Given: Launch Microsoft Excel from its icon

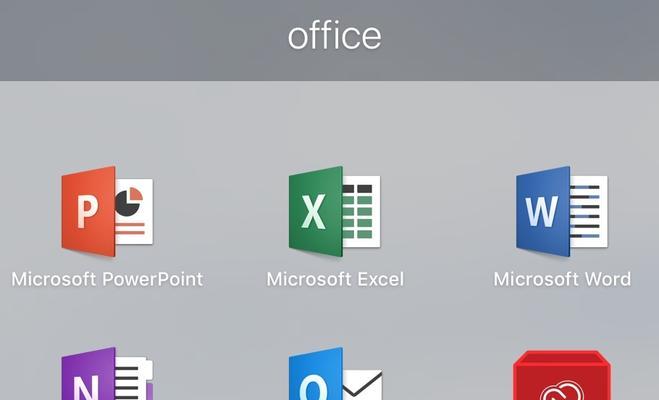Looking at the screenshot, I should [x=335, y=211].
